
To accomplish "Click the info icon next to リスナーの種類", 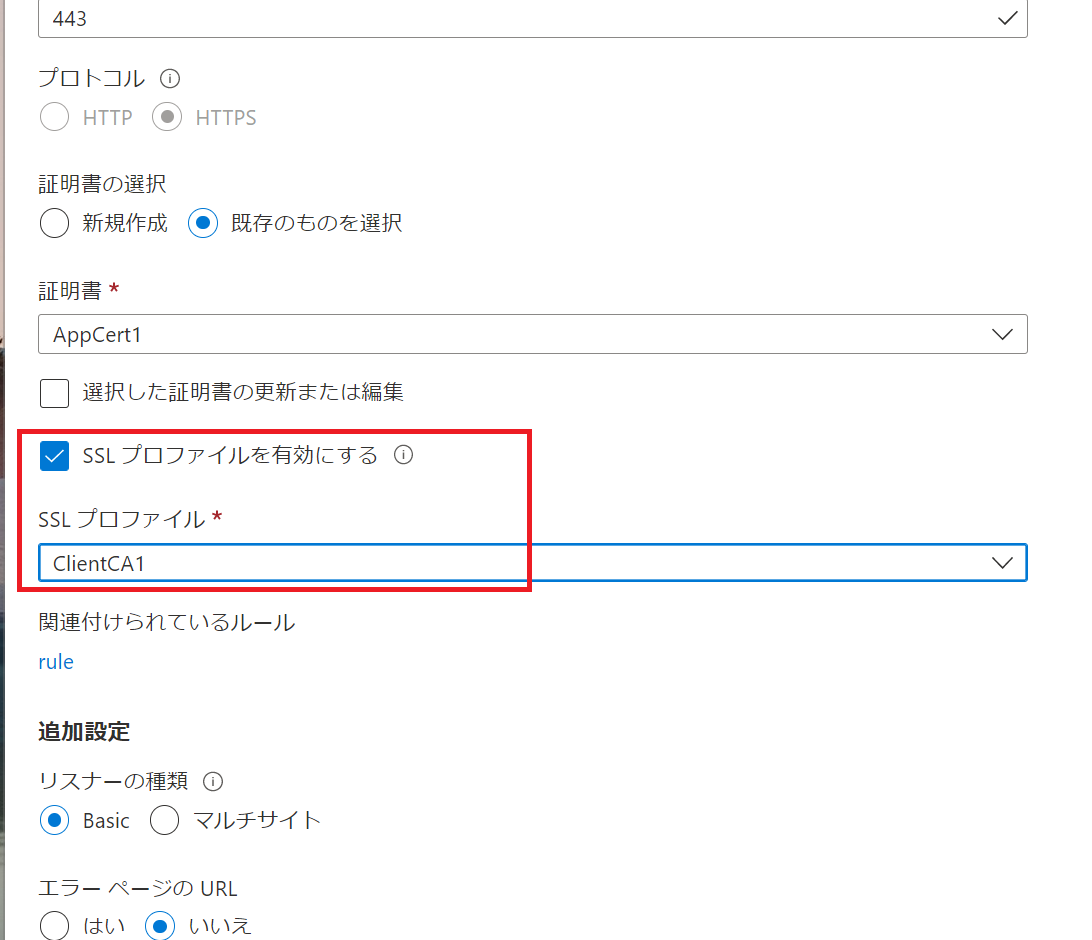I will pyautogui.click(x=212, y=781).
